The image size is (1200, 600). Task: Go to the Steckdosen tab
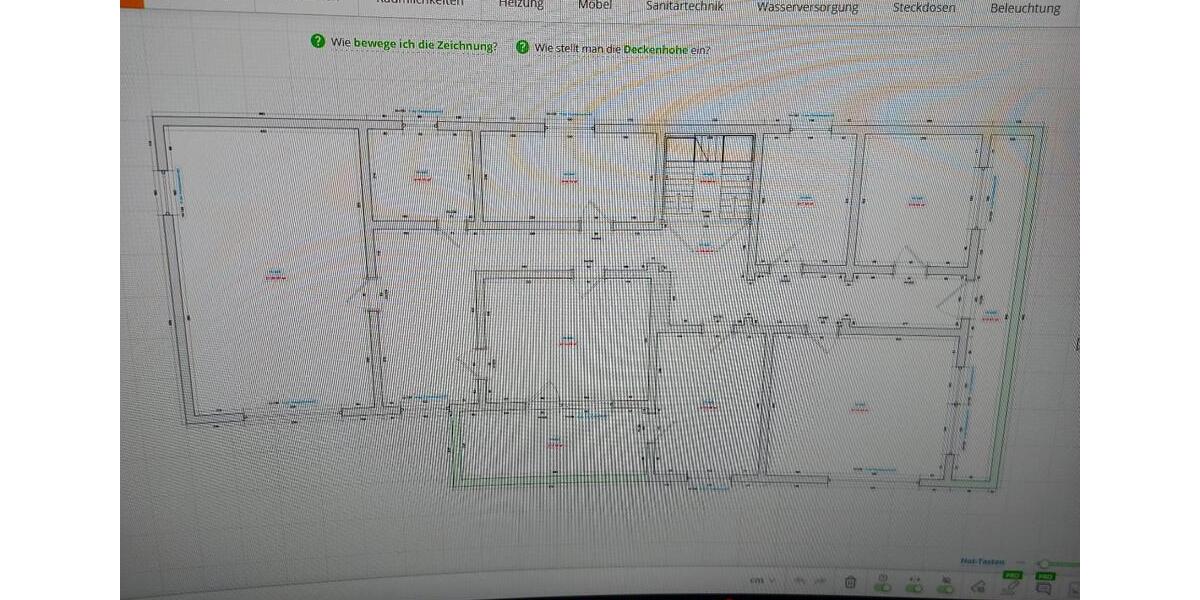coord(924,8)
